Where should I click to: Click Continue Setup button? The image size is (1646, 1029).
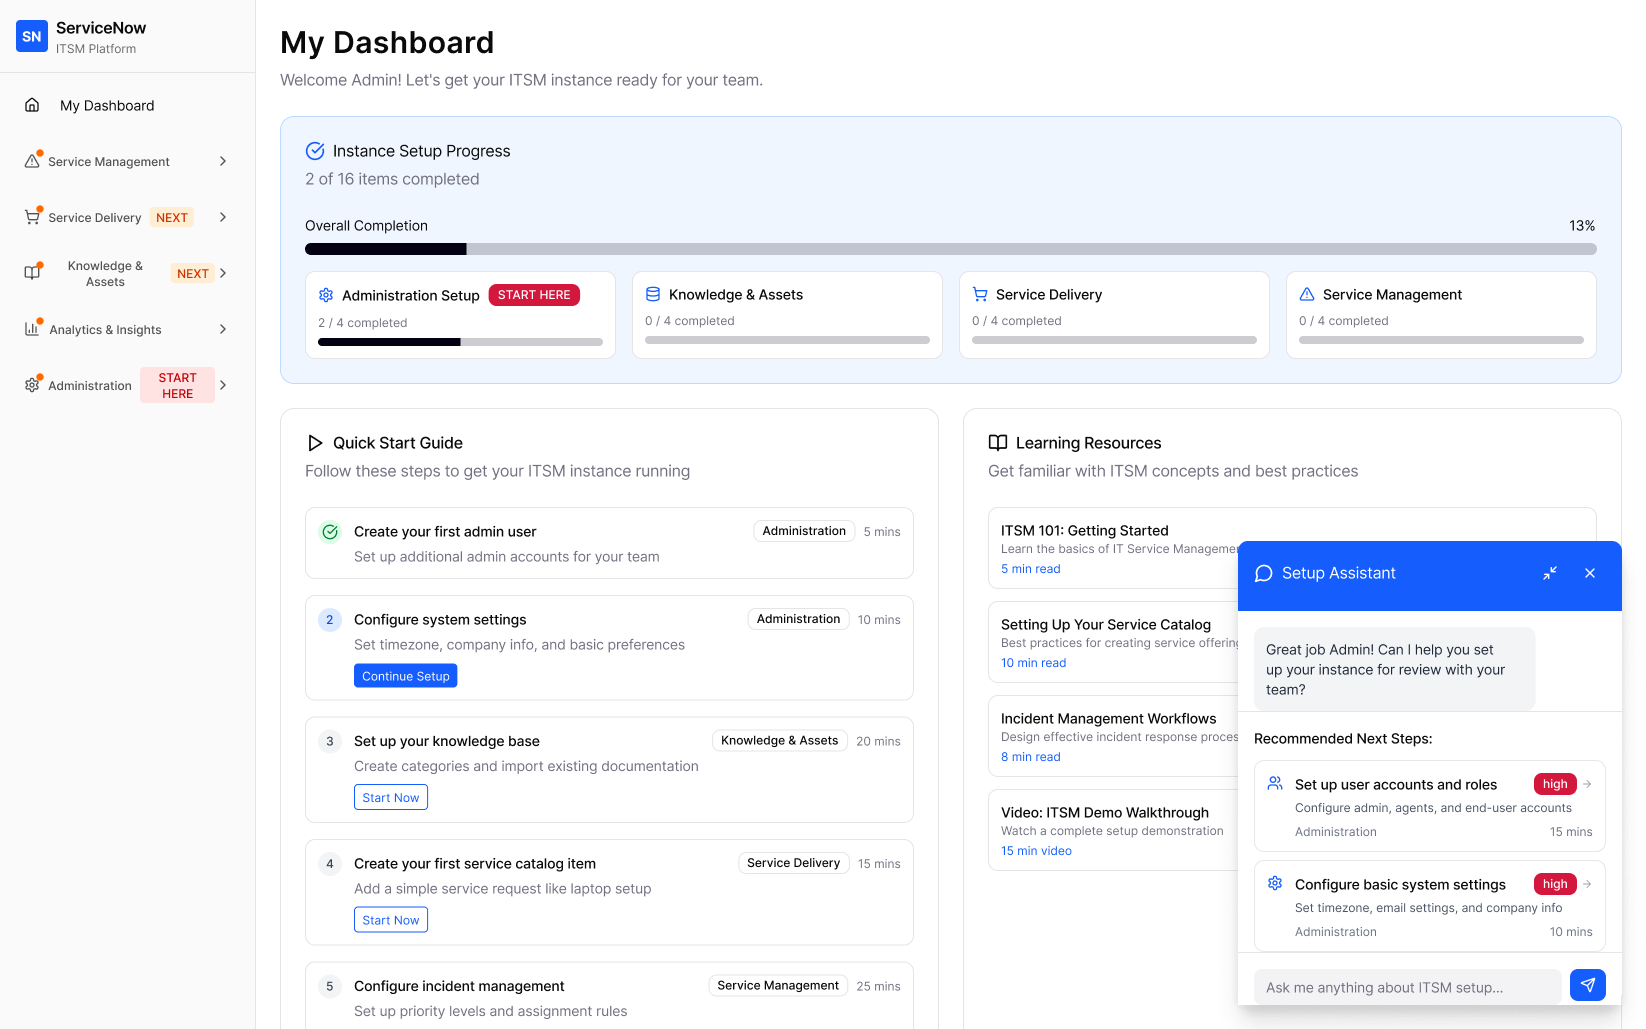pyautogui.click(x=406, y=676)
